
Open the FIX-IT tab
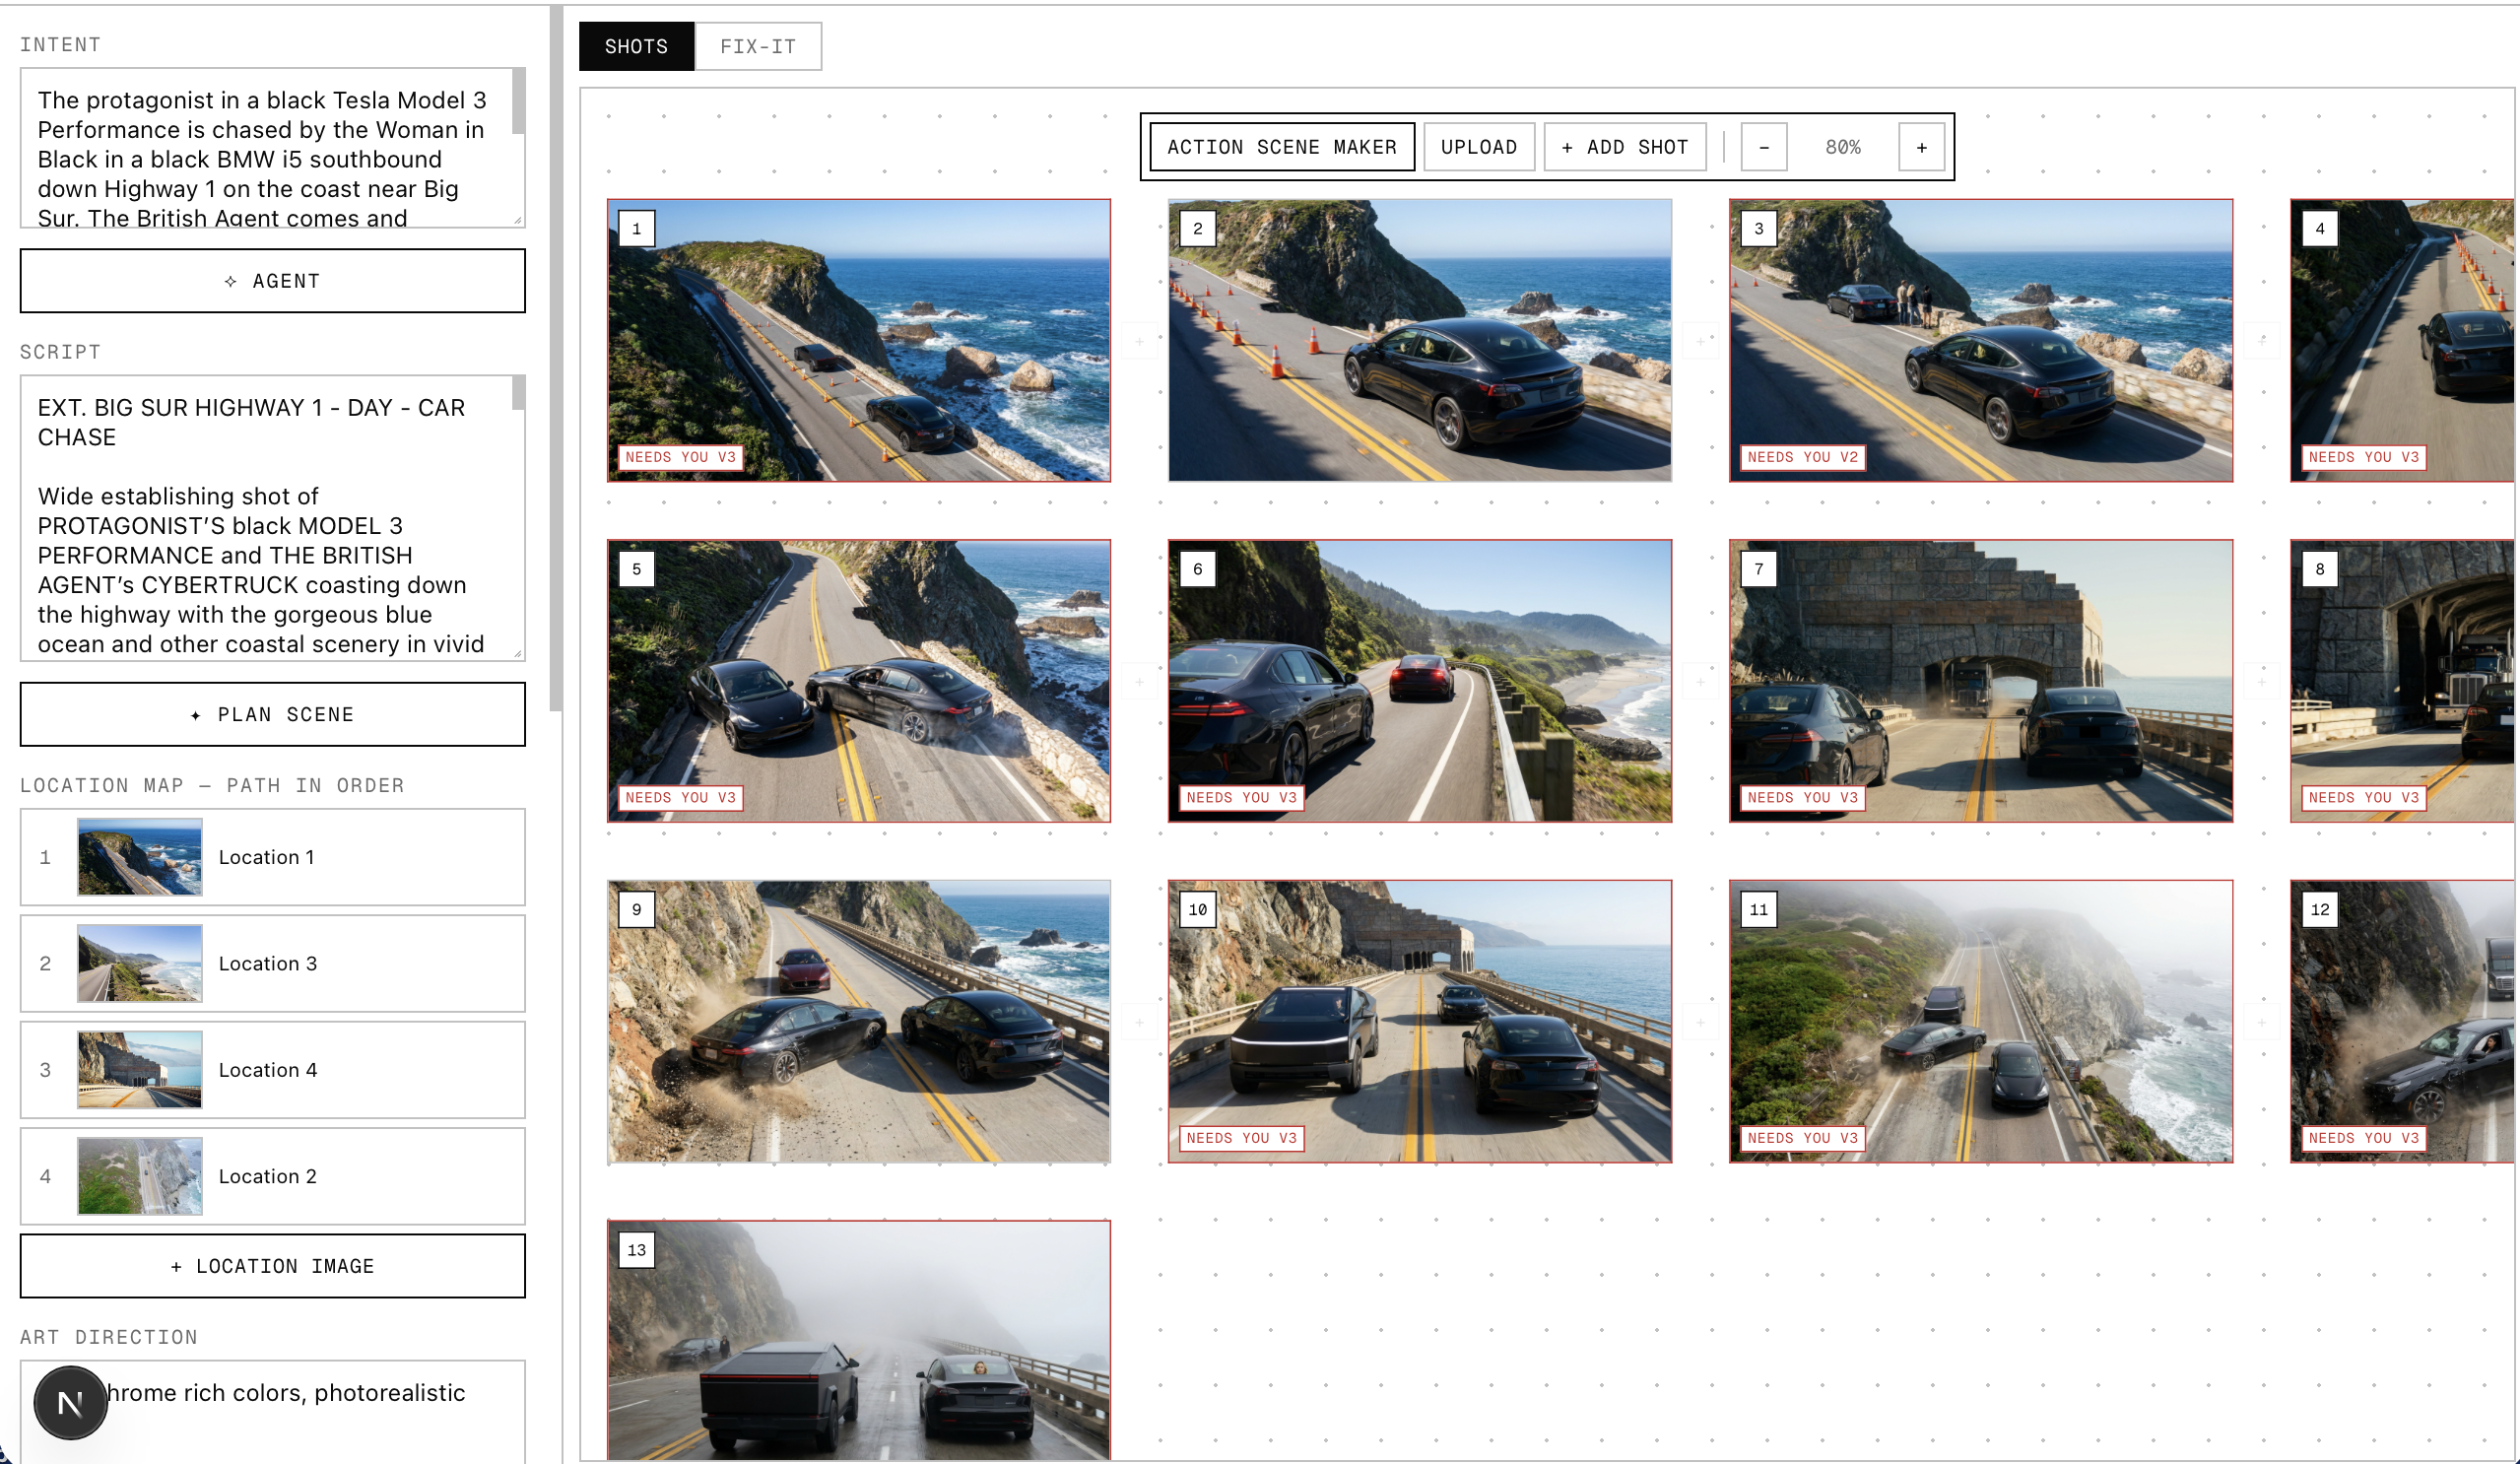758,46
